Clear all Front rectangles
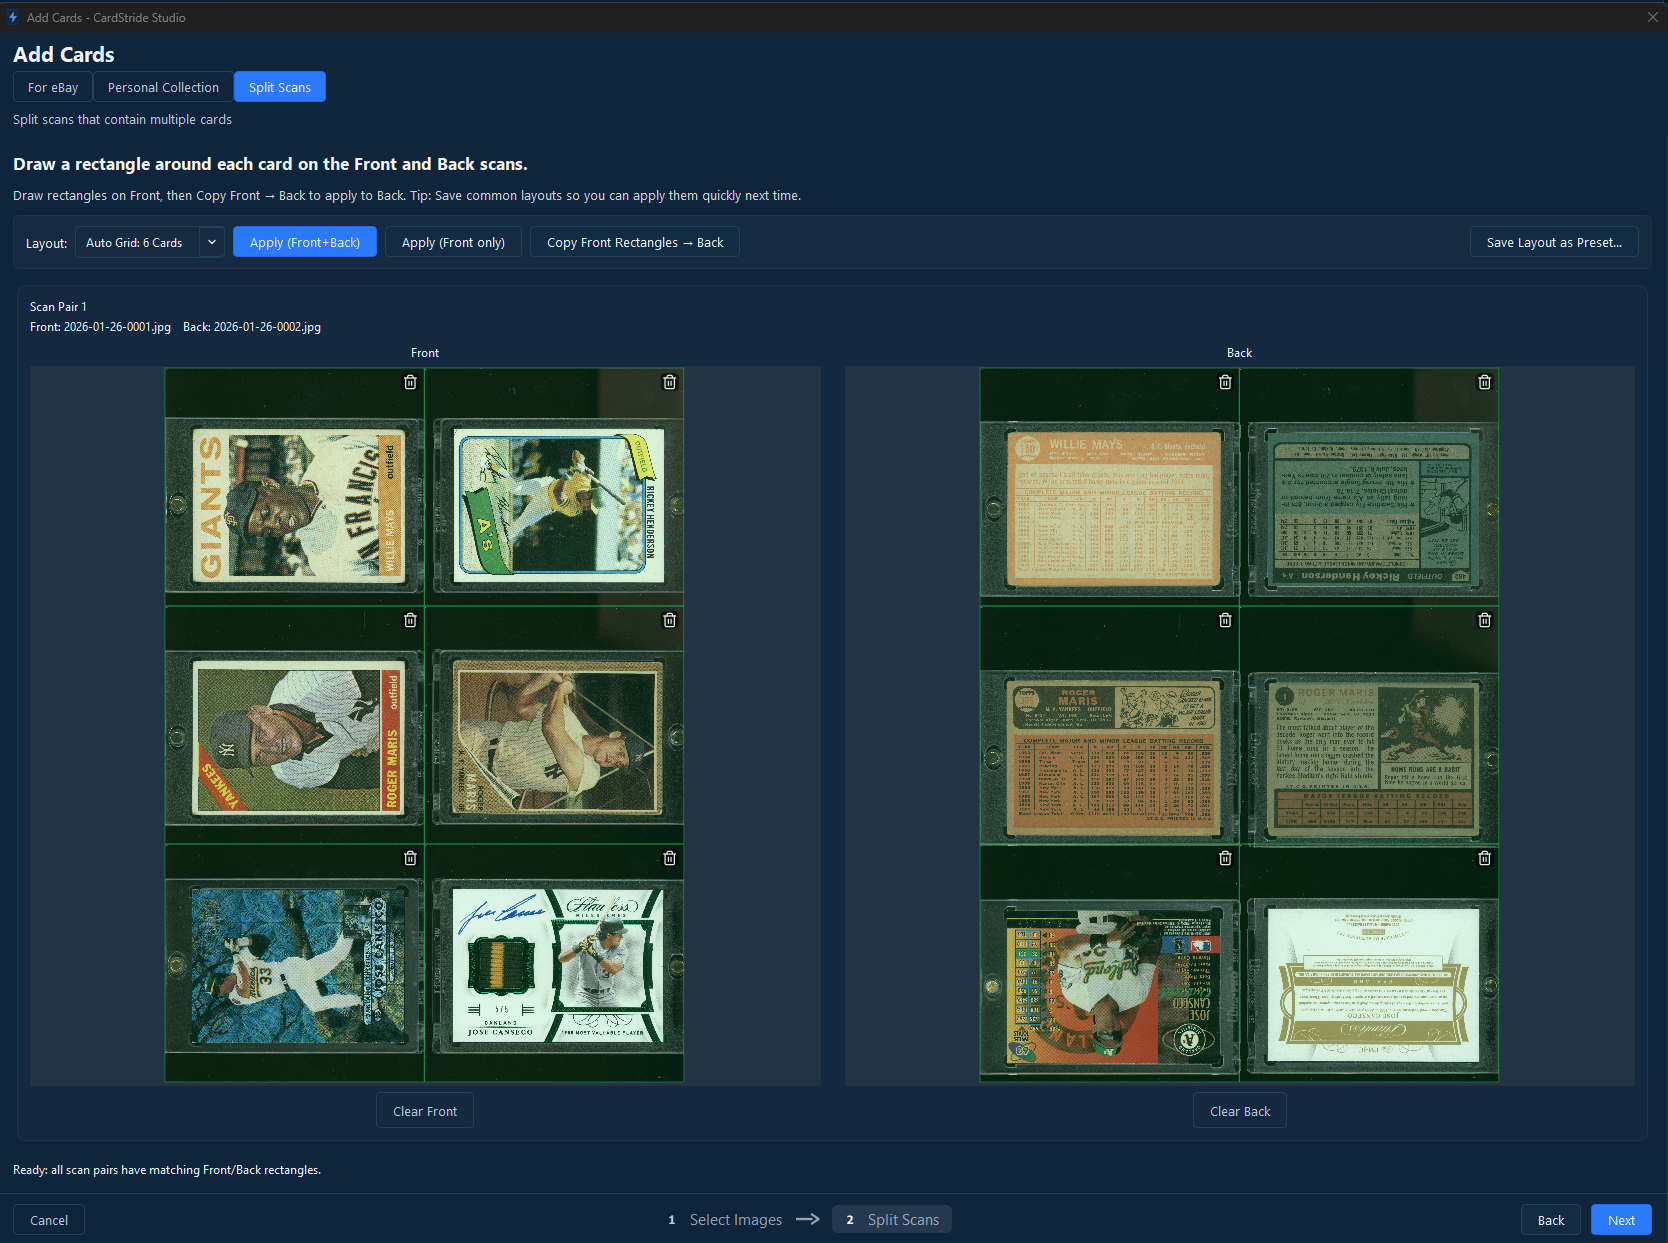 pyautogui.click(x=425, y=1111)
